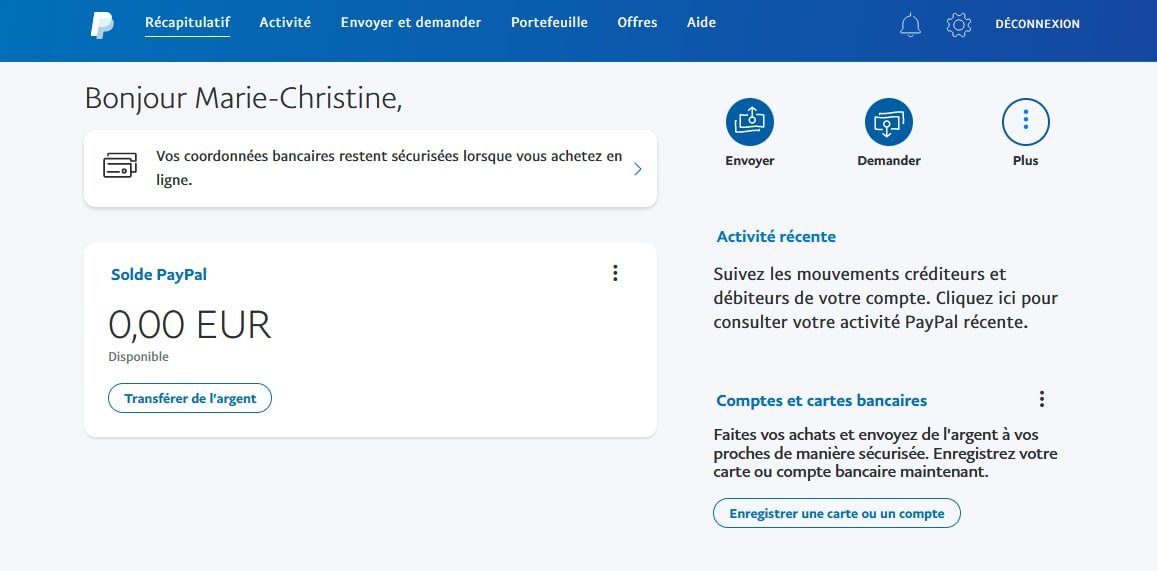This screenshot has width=1157, height=571.
Task: Click the PayPal logo icon
Action: pos(102,24)
